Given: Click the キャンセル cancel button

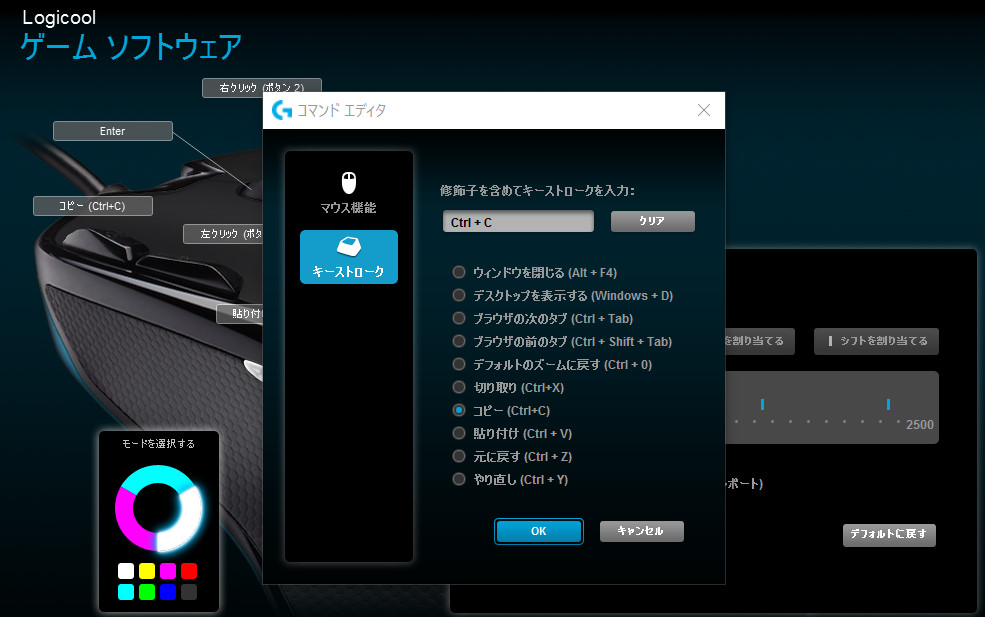Looking at the screenshot, I should point(641,531).
